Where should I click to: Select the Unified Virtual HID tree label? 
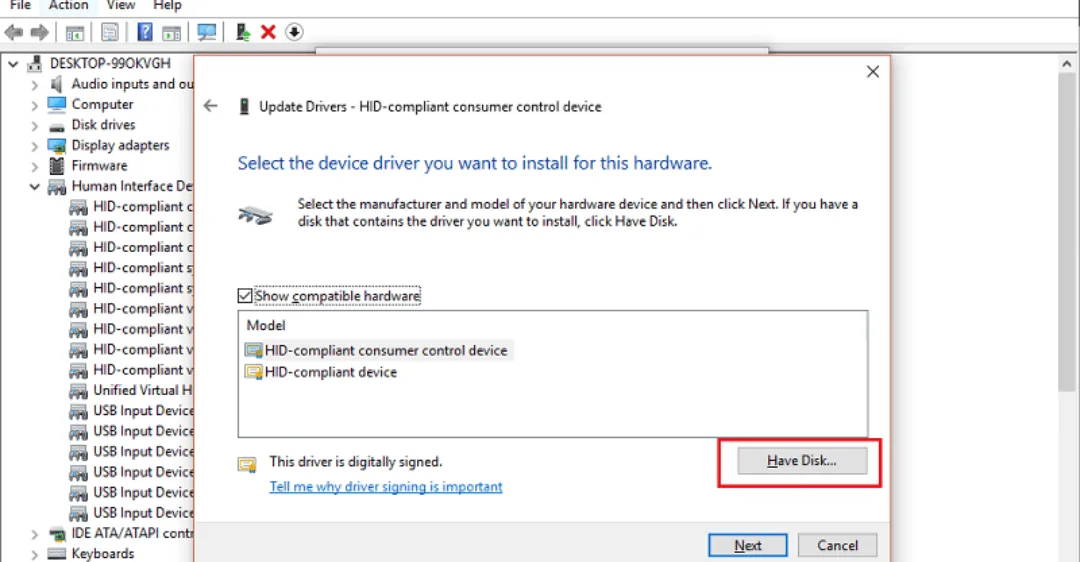143,391
